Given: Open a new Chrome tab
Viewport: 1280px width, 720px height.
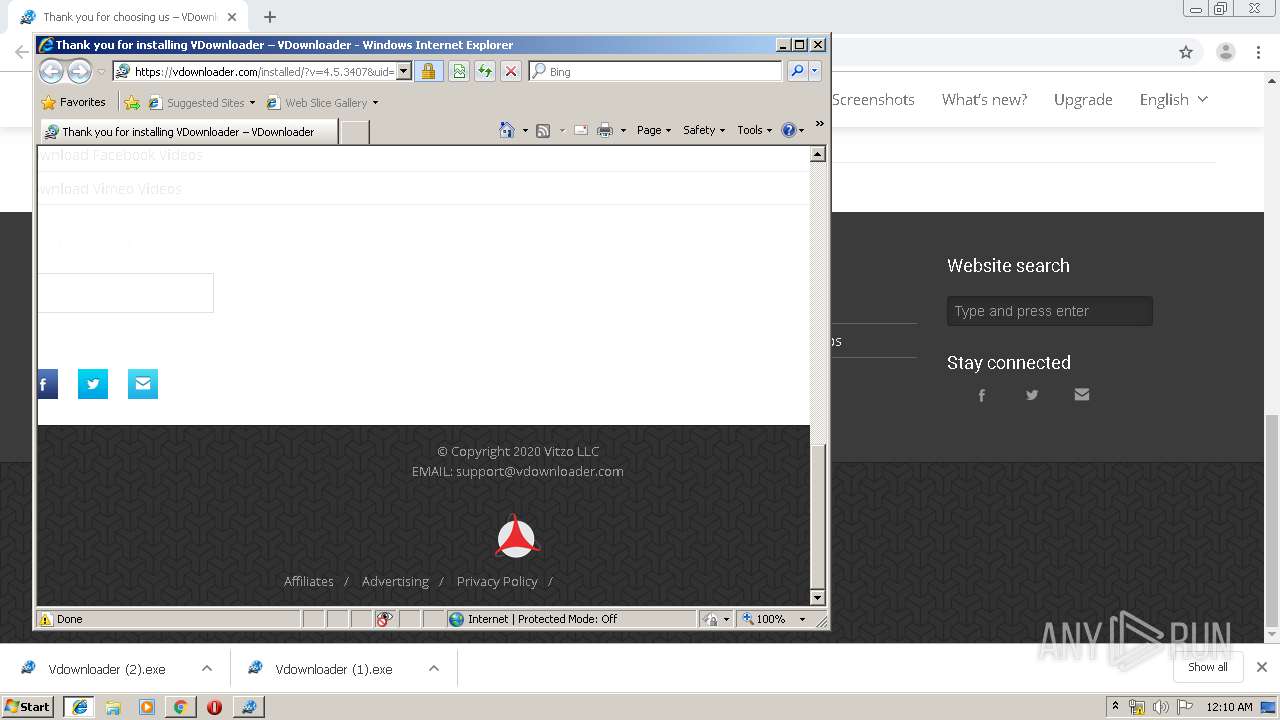Looking at the screenshot, I should pyautogui.click(x=270, y=17).
